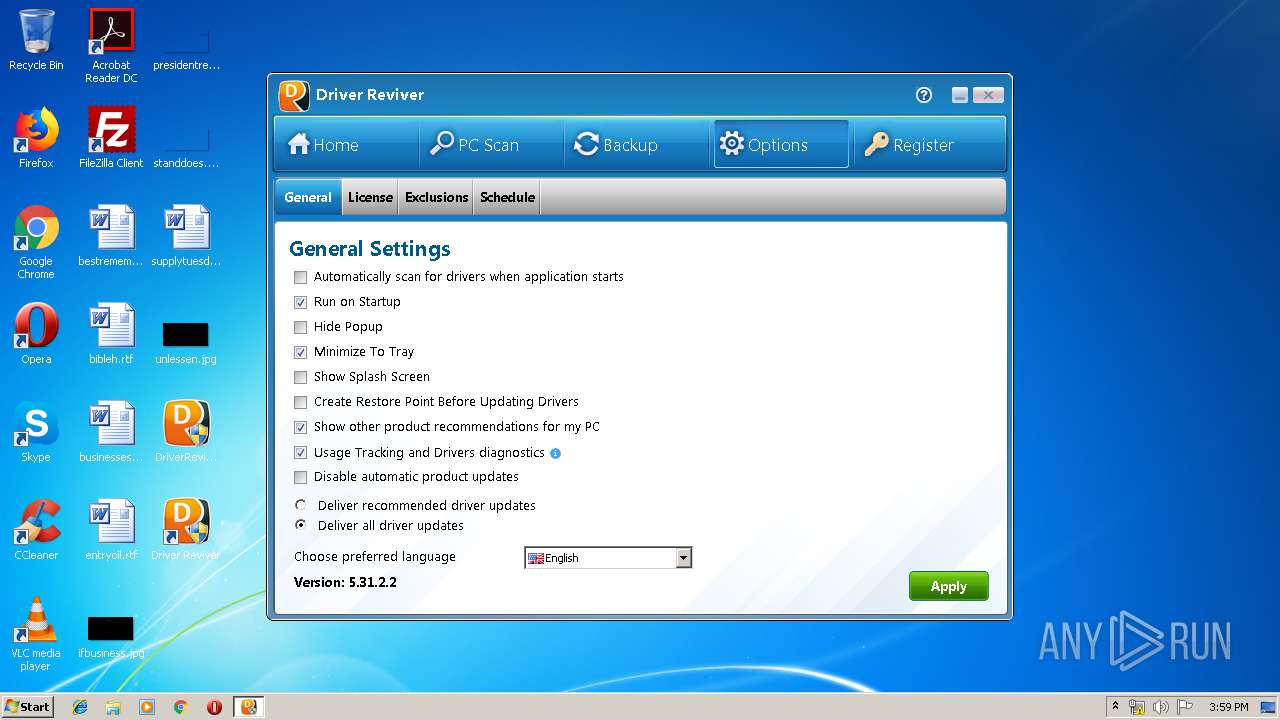
Task: Uncheck Usage Tracking and Drivers diagnostics
Action: pyautogui.click(x=301, y=452)
